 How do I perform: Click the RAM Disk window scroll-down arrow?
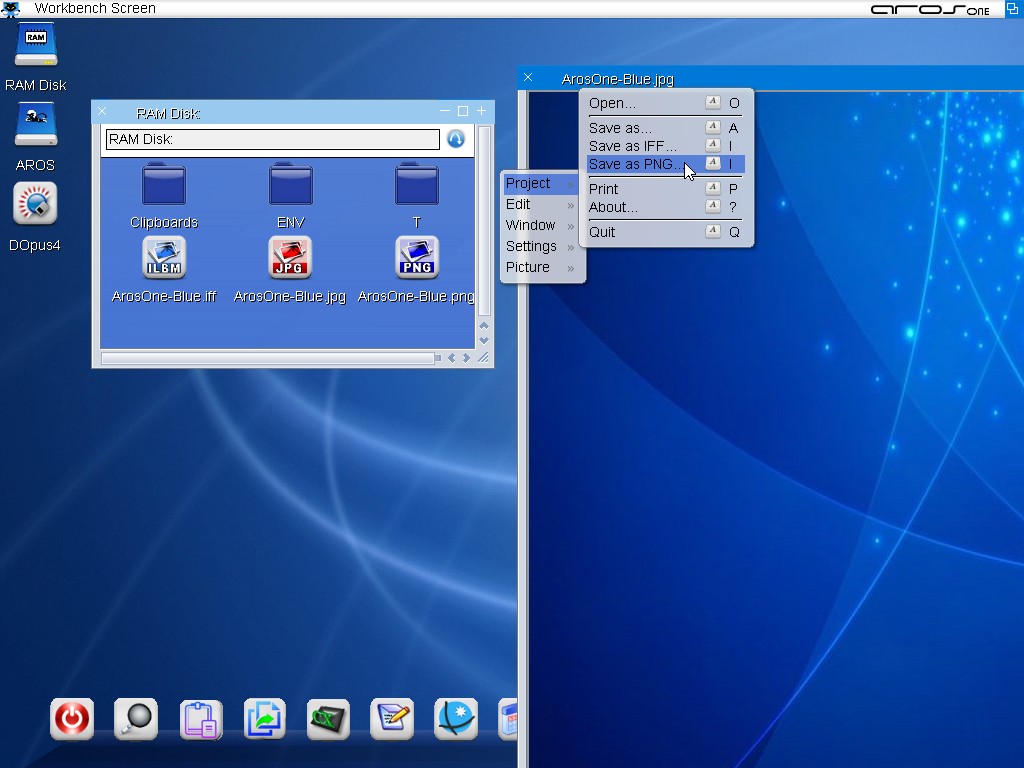(x=484, y=340)
